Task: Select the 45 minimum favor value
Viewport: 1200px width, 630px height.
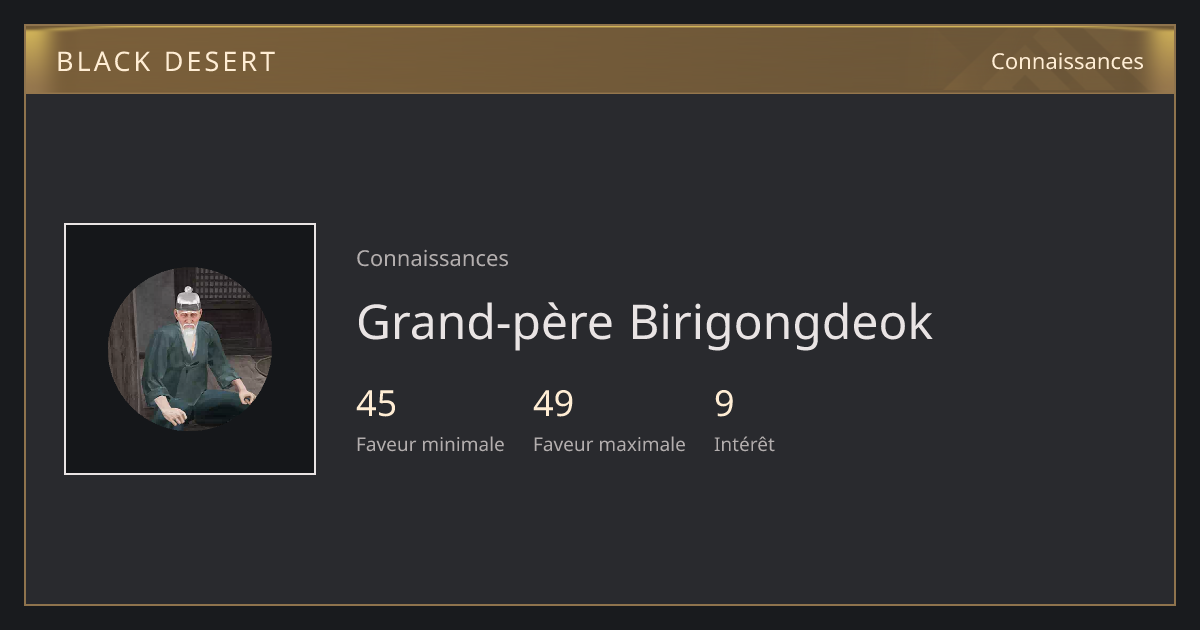Action: coord(376,404)
